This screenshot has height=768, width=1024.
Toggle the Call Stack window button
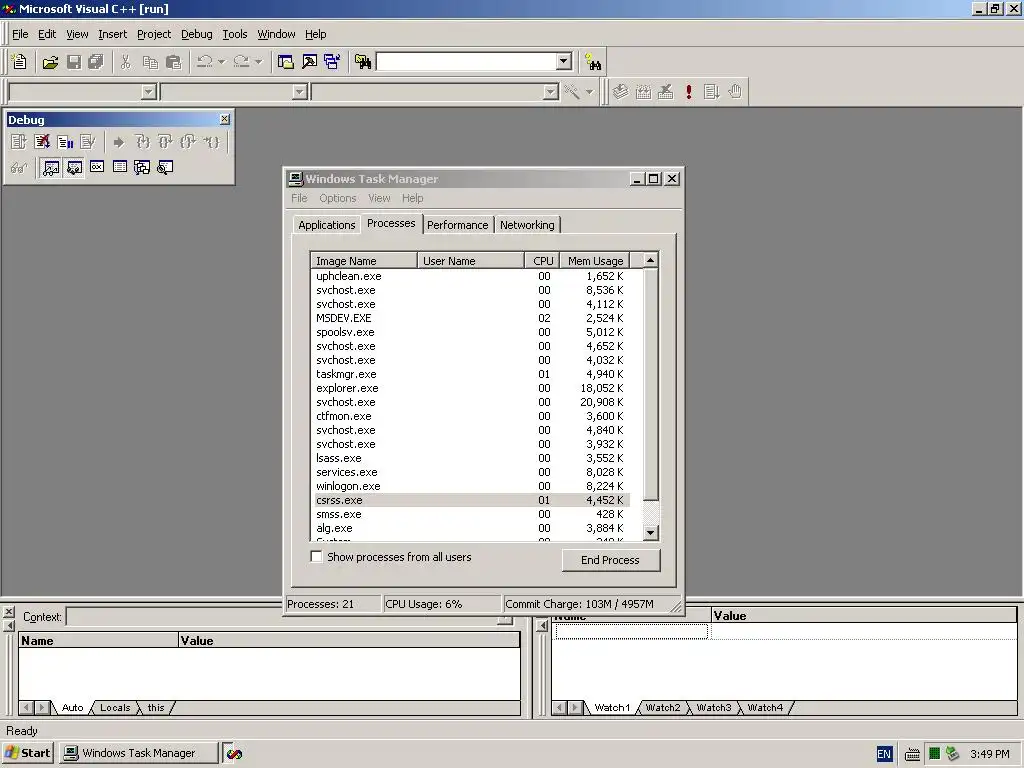click(142, 168)
